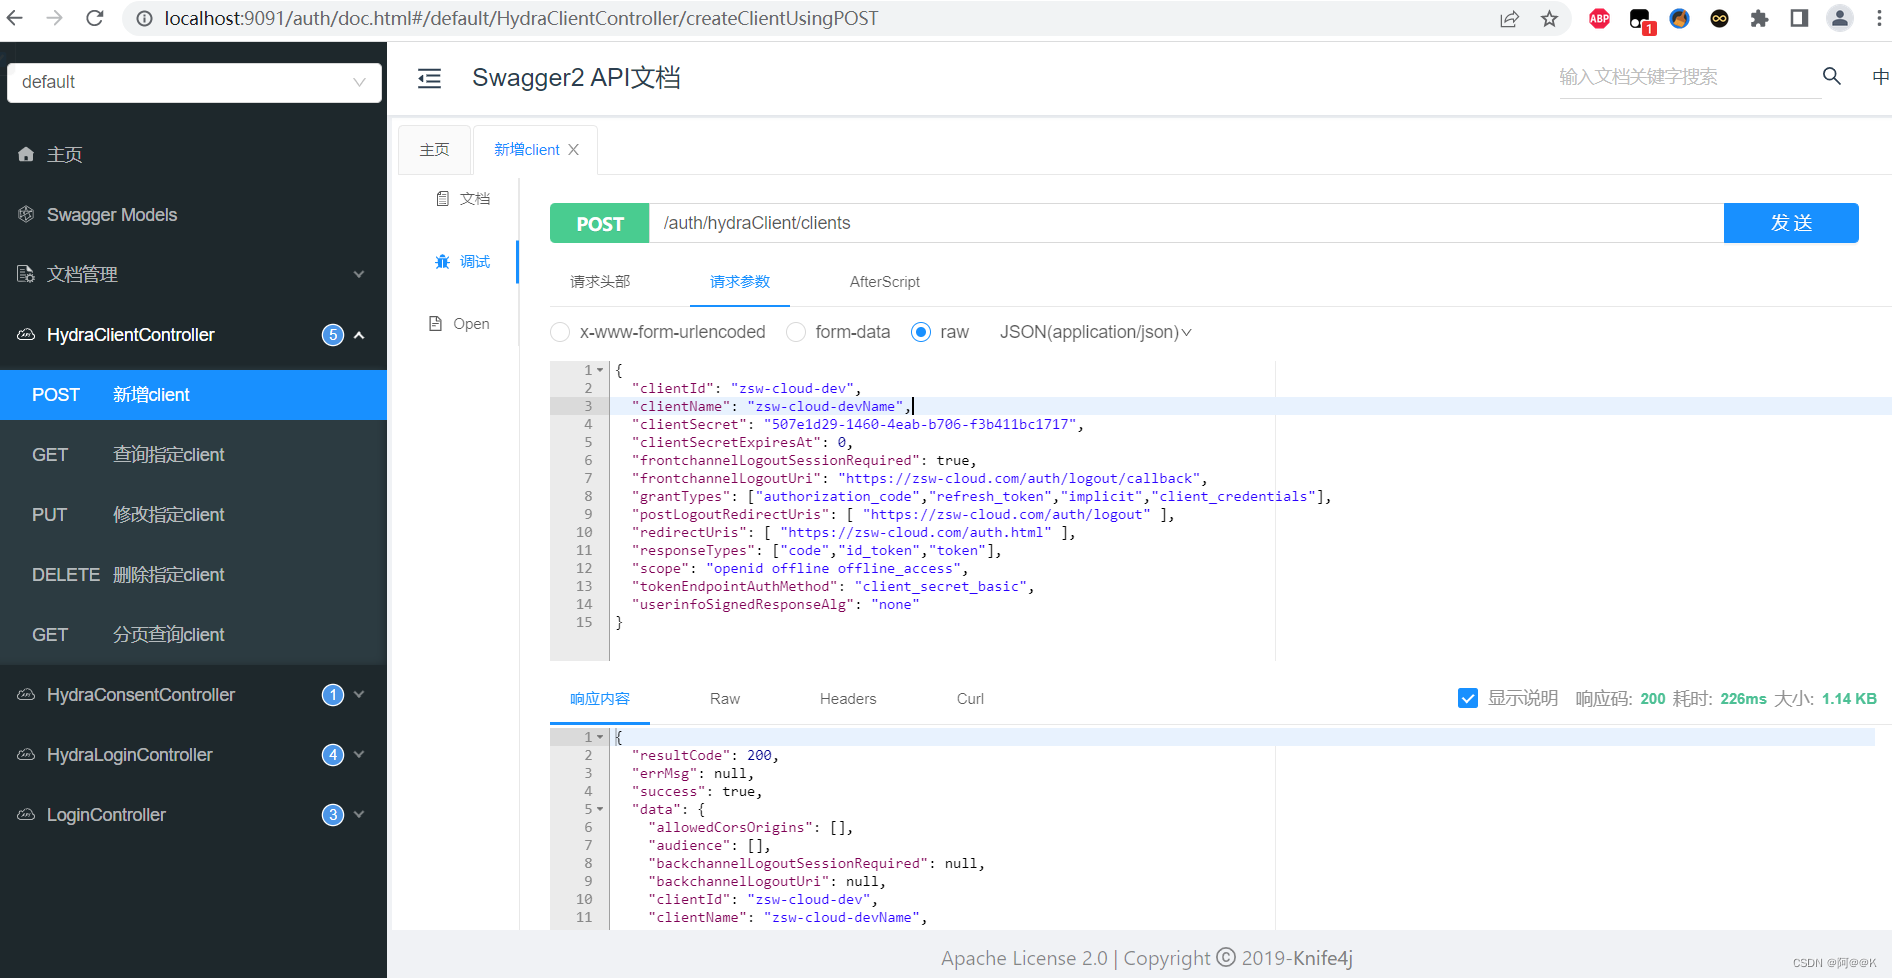Click the green POST method label
The image size is (1892, 978).
tap(600, 223)
